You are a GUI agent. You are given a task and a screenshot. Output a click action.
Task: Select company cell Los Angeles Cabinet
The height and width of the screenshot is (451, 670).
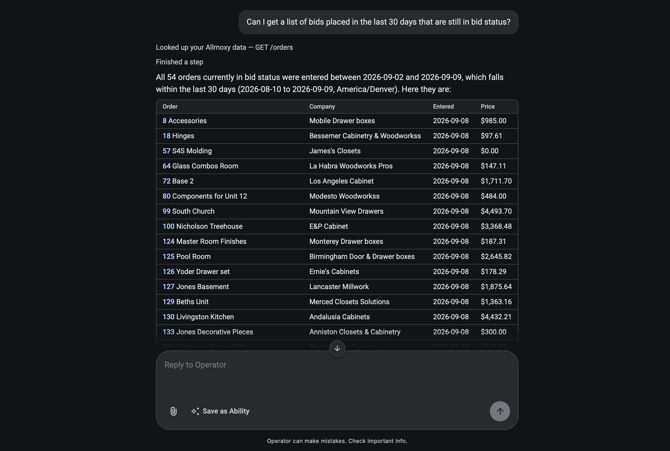point(341,181)
